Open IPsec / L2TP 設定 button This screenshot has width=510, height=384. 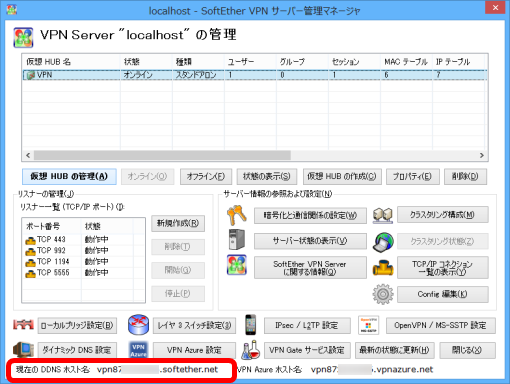click(307, 325)
